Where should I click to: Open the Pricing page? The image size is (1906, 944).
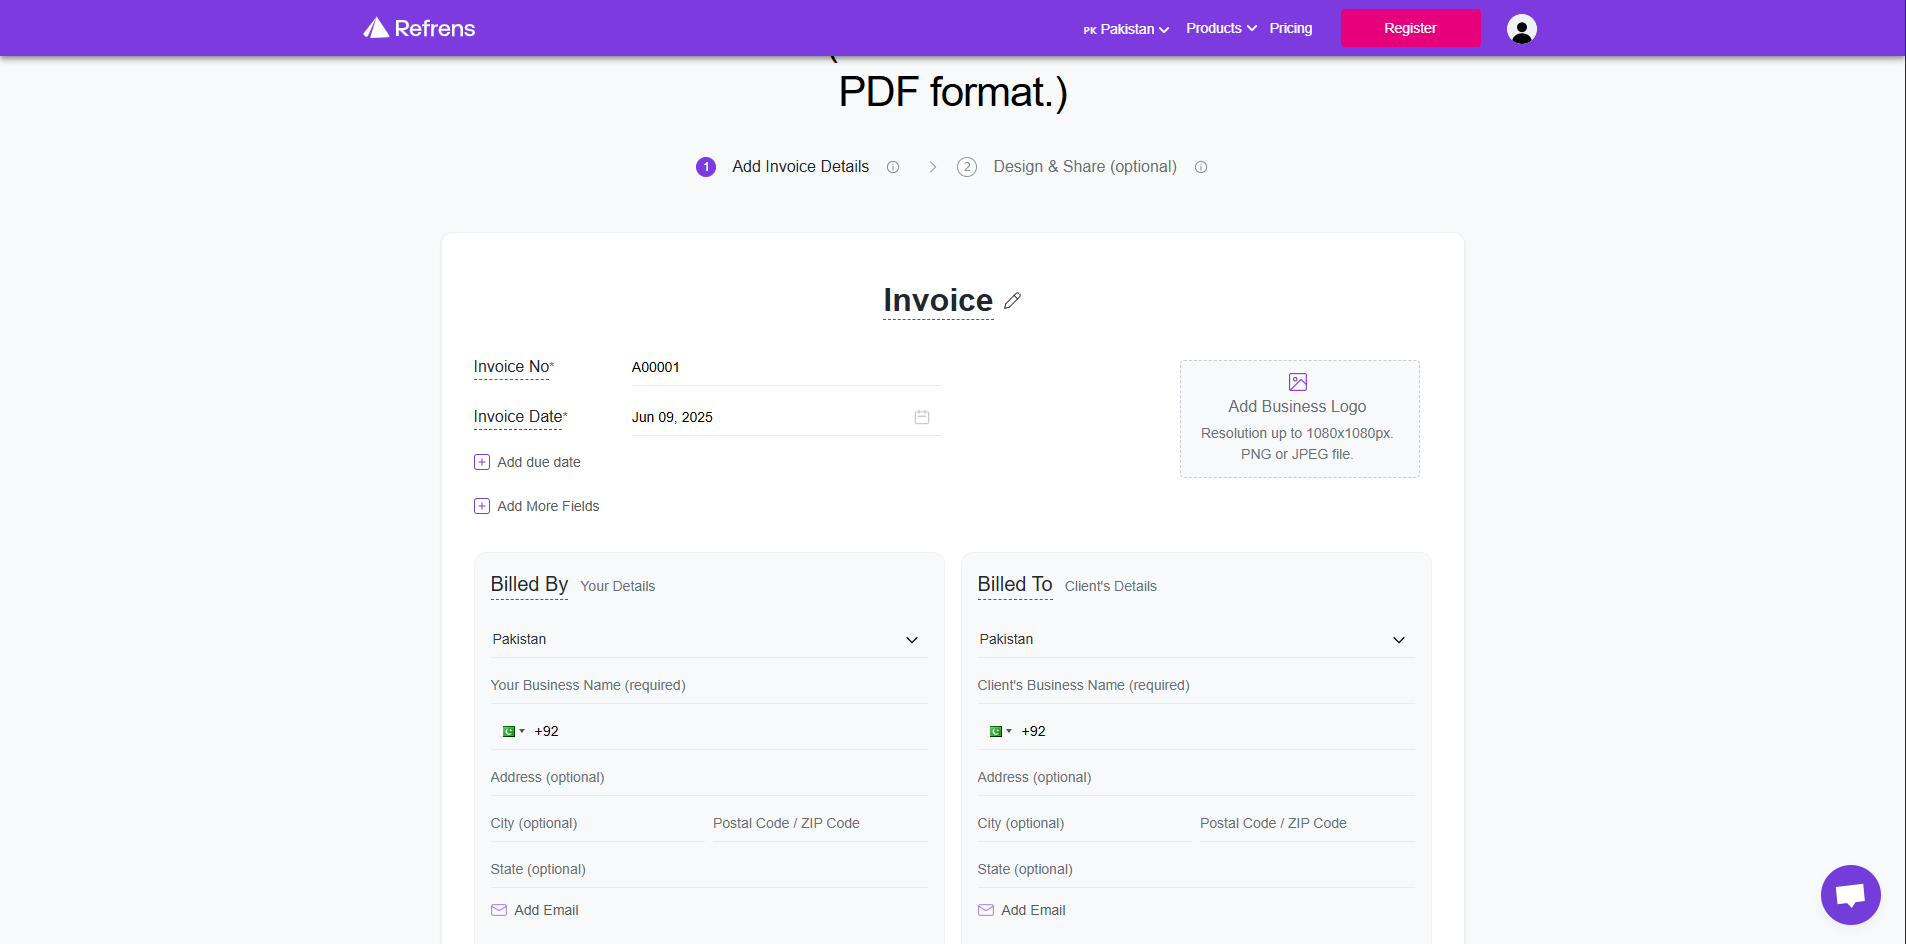1290,28
